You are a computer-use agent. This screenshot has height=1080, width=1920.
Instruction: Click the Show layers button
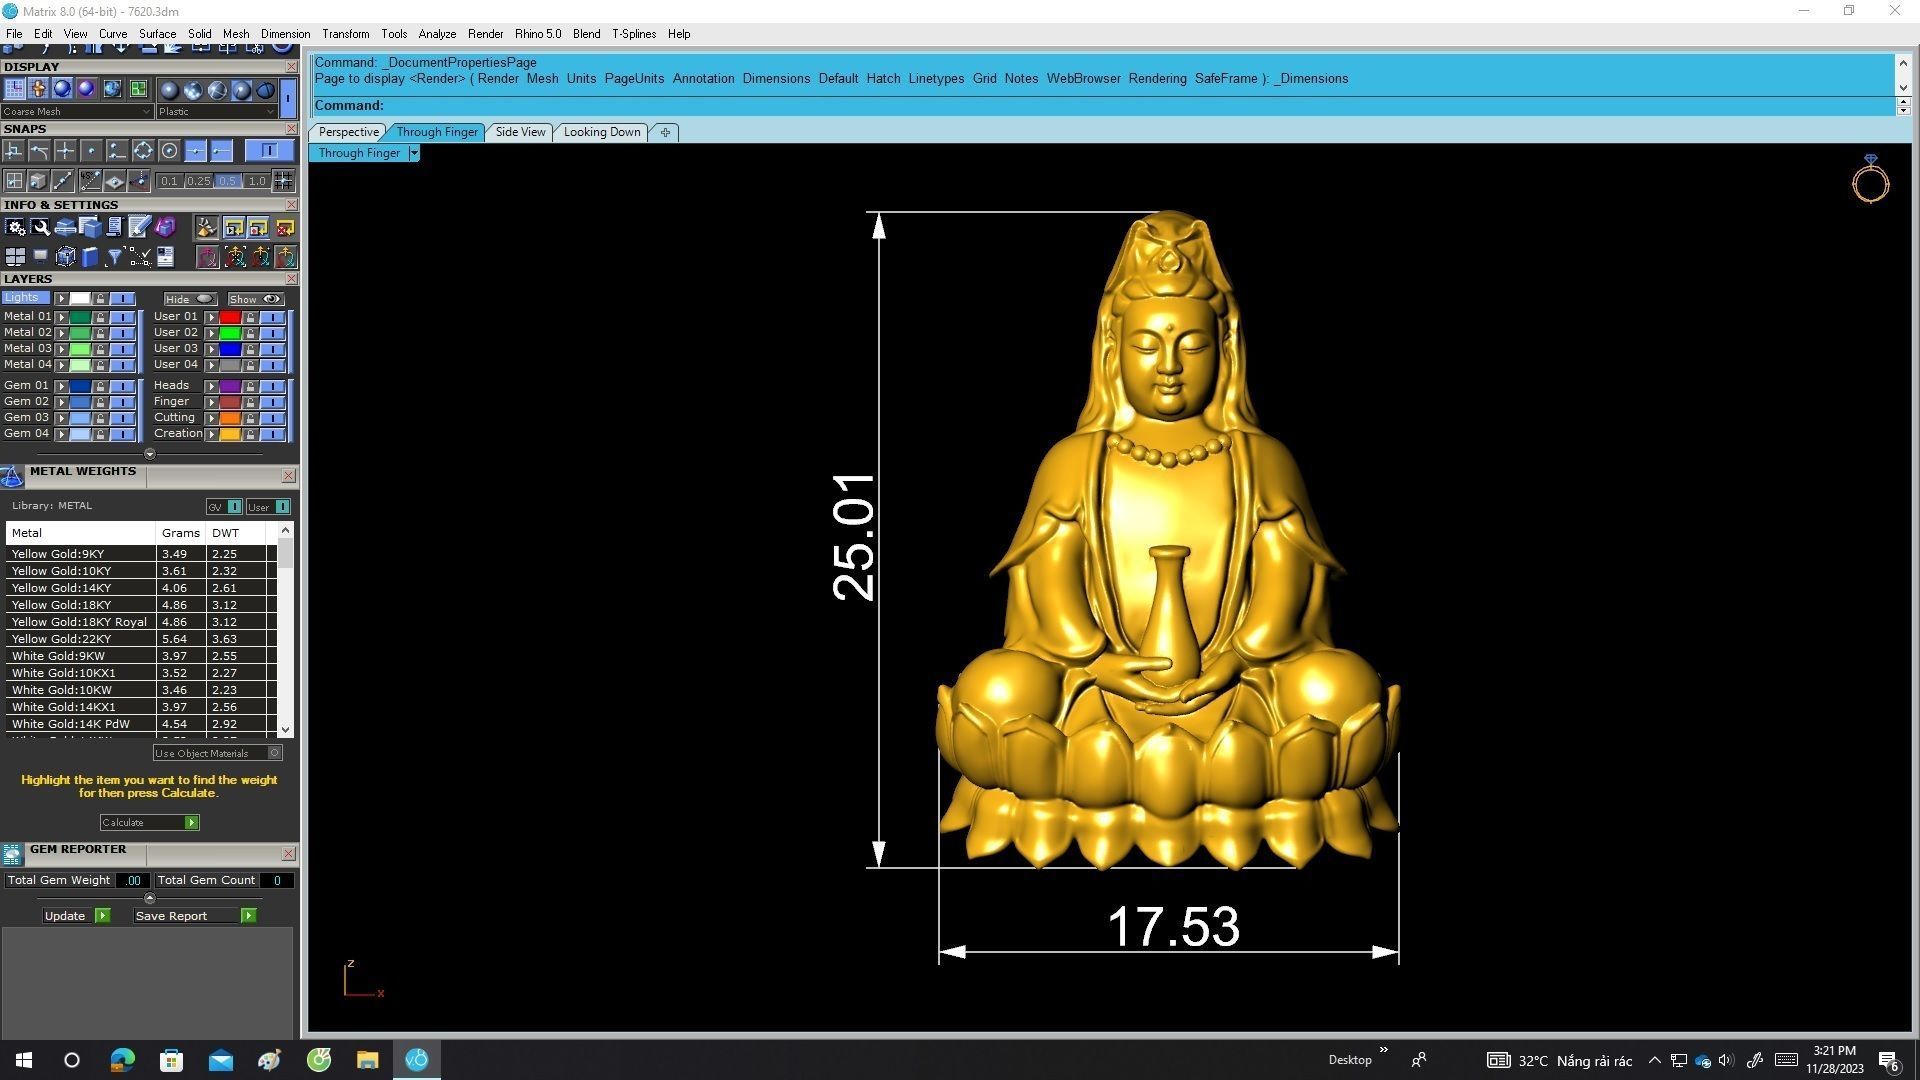(255, 299)
